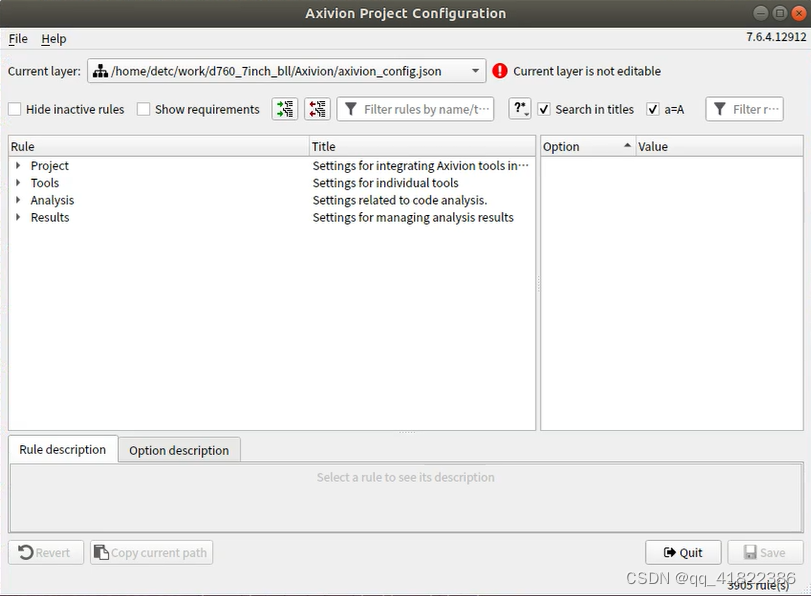Image resolution: width=811 pixels, height=596 pixels.
Task: Click the Title column header
Action: (423, 146)
